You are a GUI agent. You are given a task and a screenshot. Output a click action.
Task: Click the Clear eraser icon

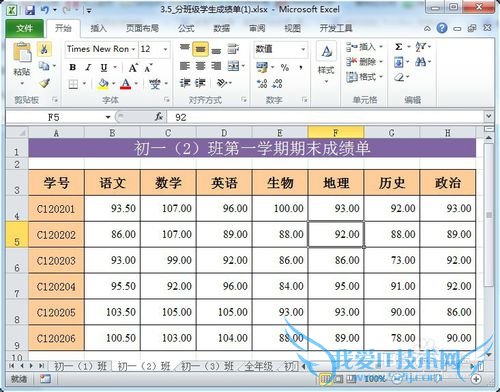[x=399, y=77]
